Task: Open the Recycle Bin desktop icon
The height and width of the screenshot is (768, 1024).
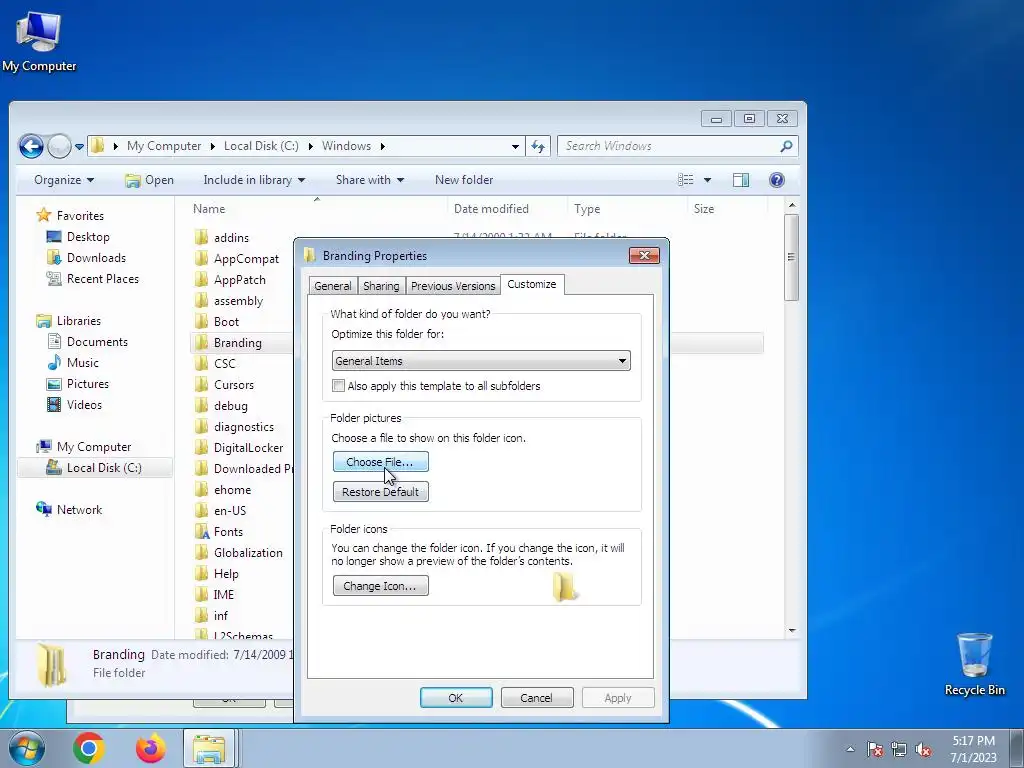Action: [x=974, y=664]
